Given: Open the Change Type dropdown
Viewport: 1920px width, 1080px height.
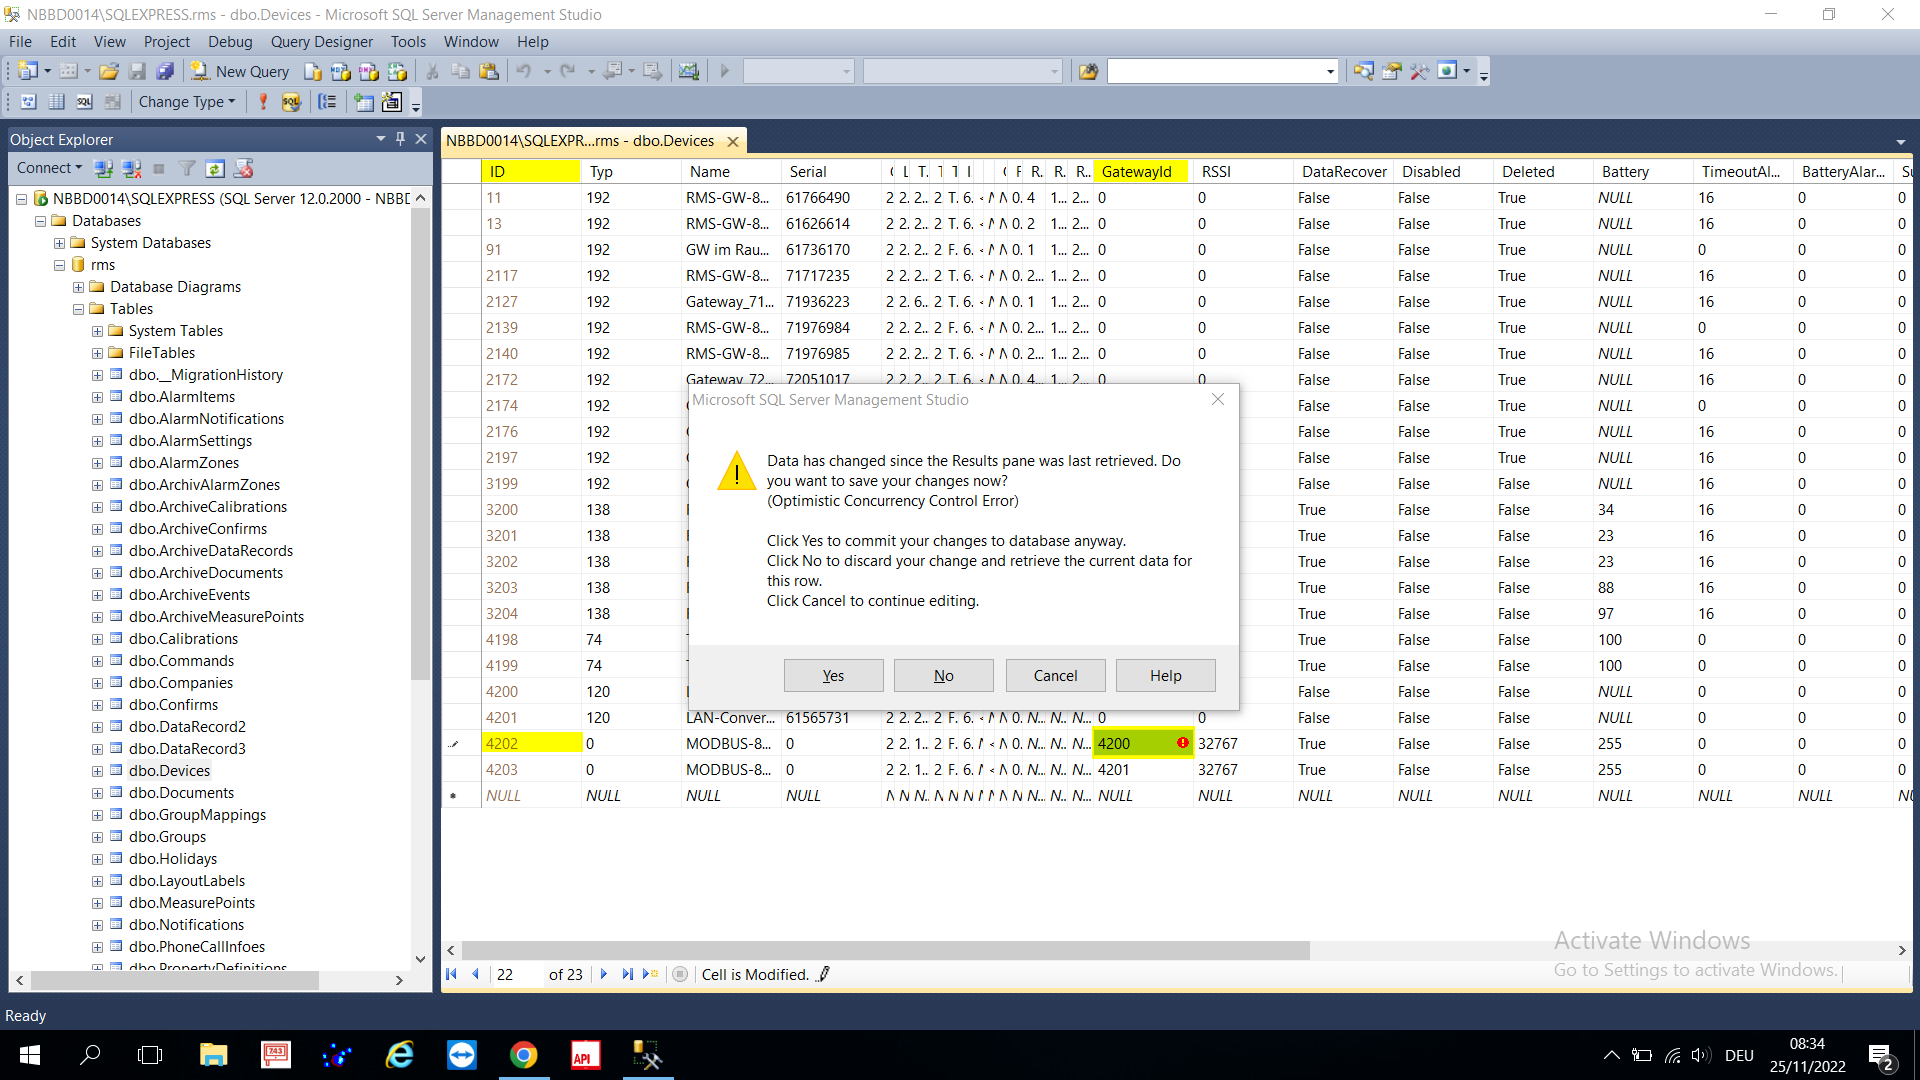Looking at the screenshot, I should 187,102.
